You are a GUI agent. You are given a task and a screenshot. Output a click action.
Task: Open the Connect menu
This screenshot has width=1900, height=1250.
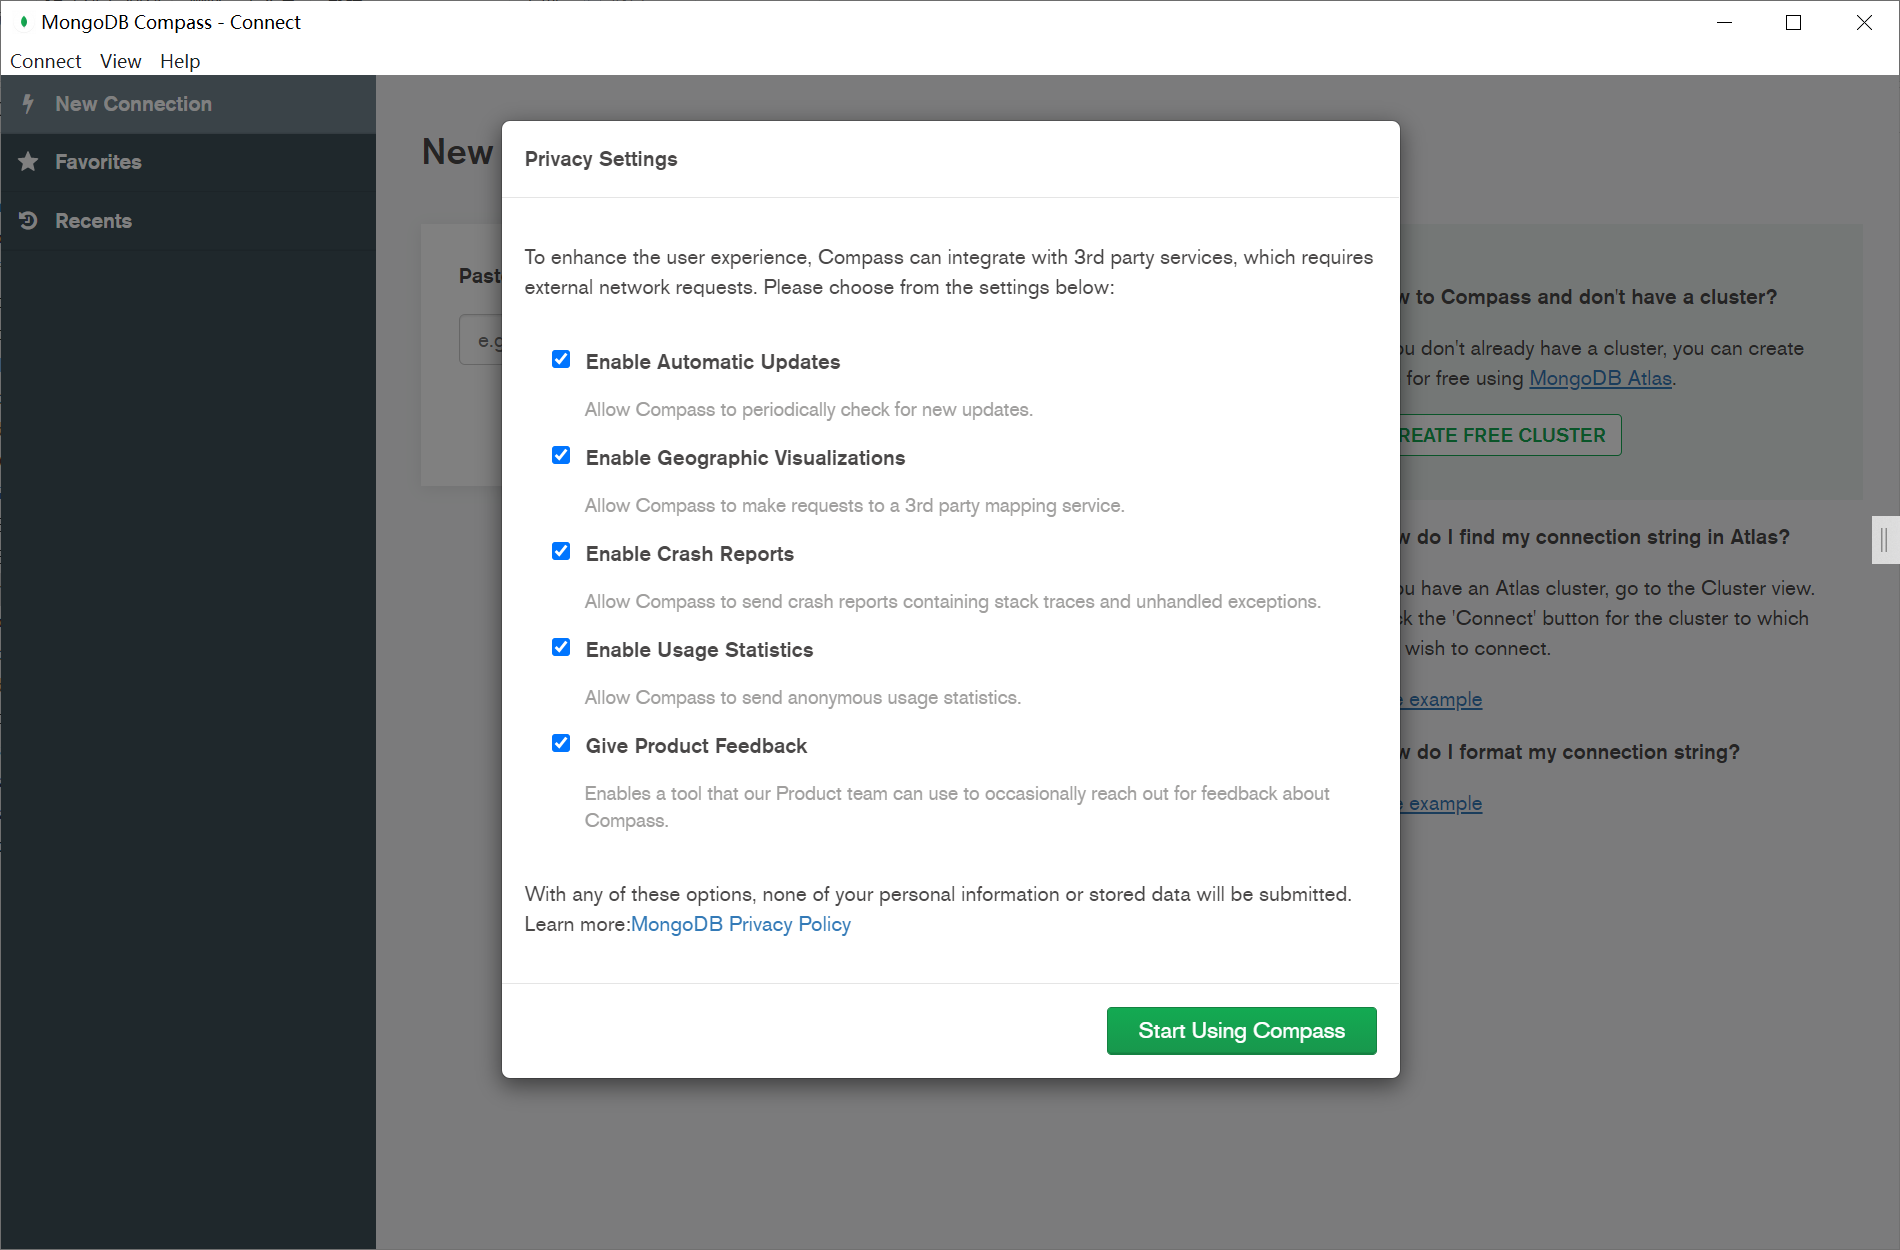45,61
